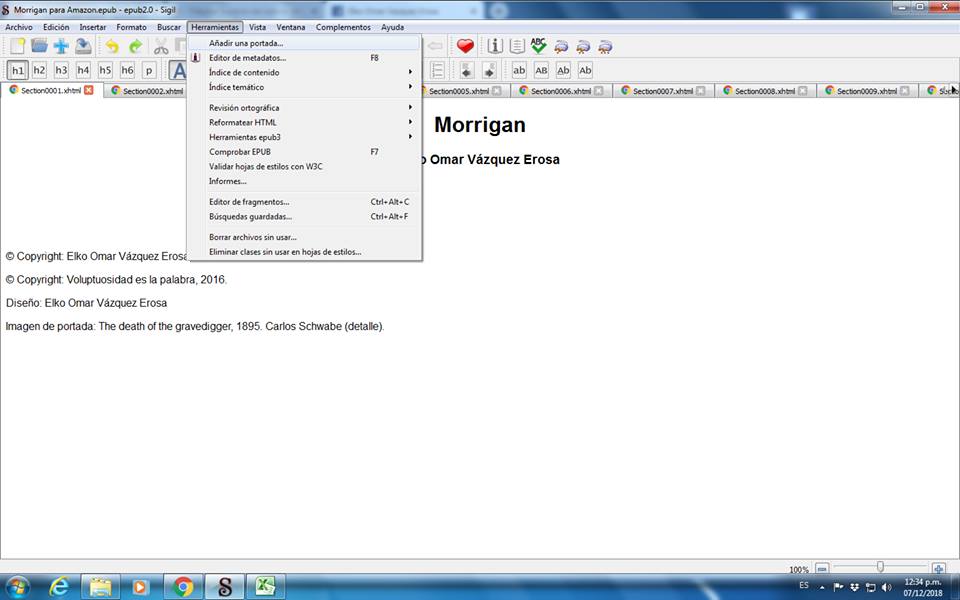
Task: Open the Complementos menu
Action: [343, 27]
